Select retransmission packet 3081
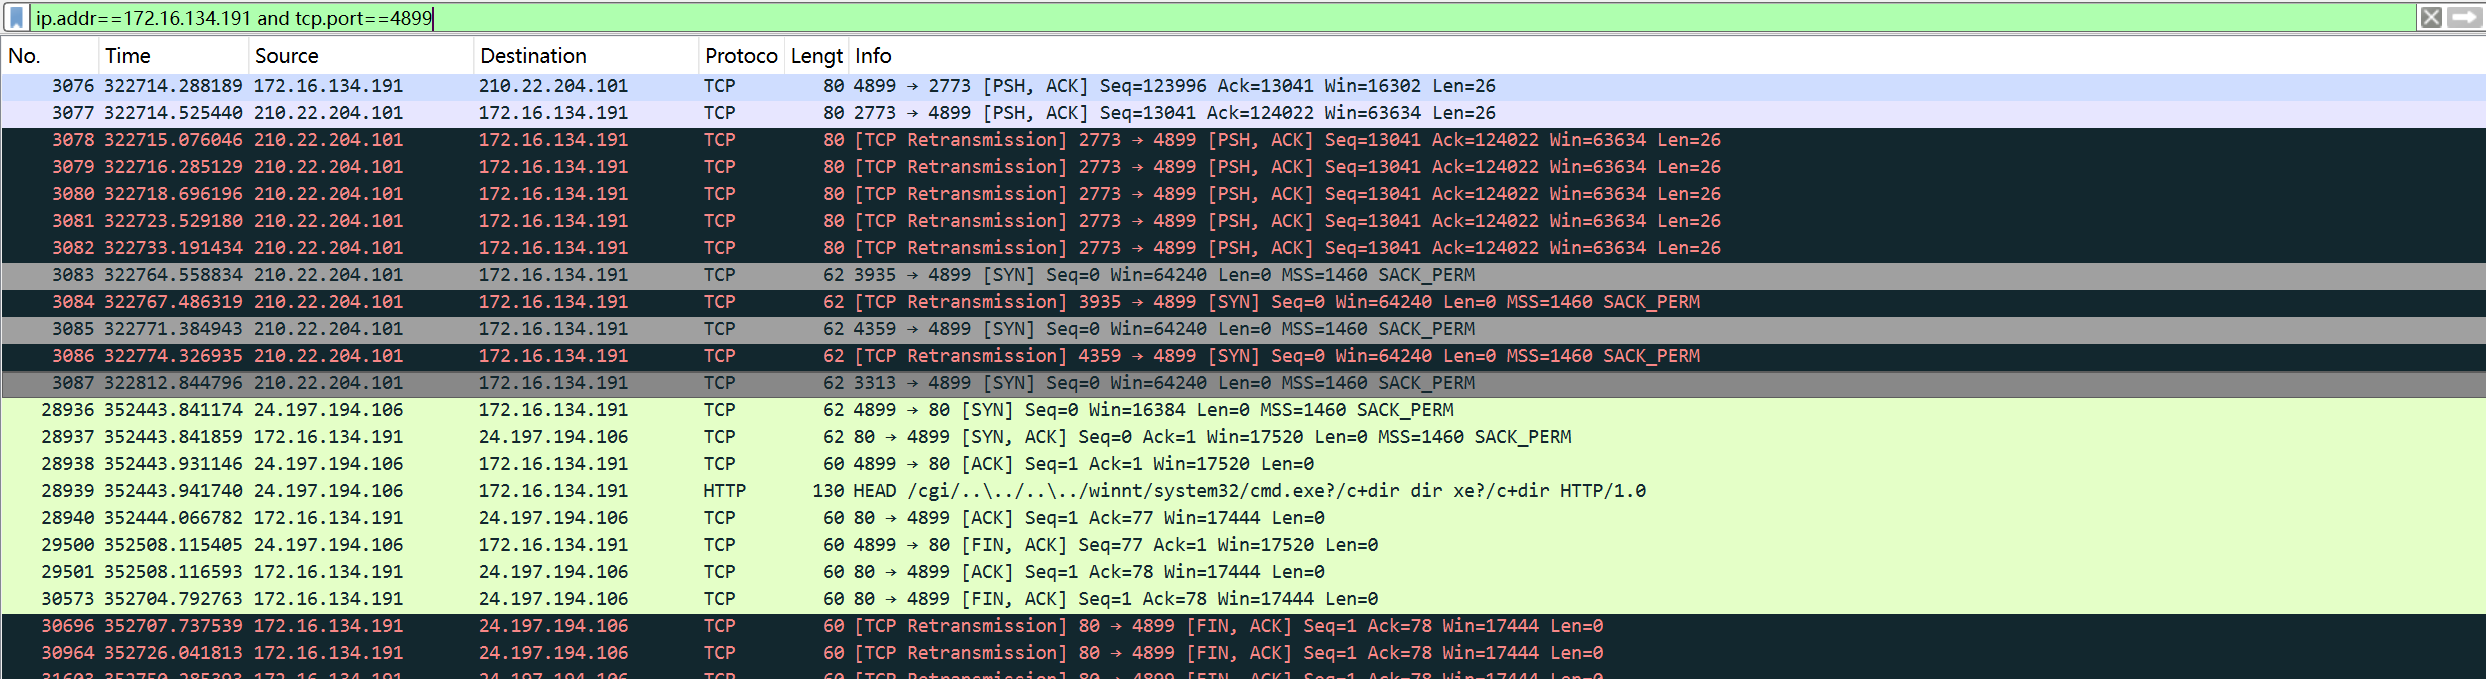2486x679 pixels. coord(1243,221)
